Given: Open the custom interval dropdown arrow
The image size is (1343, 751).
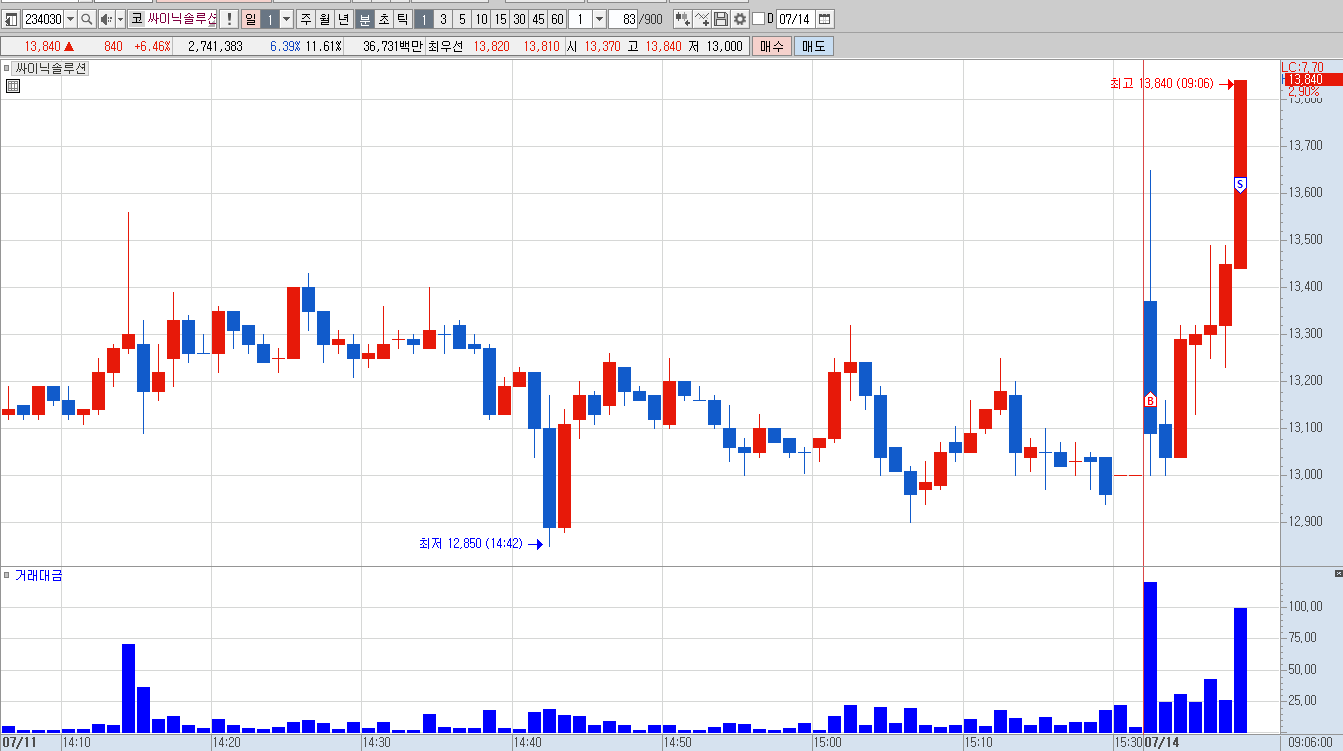Looking at the screenshot, I should click(x=599, y=19).
